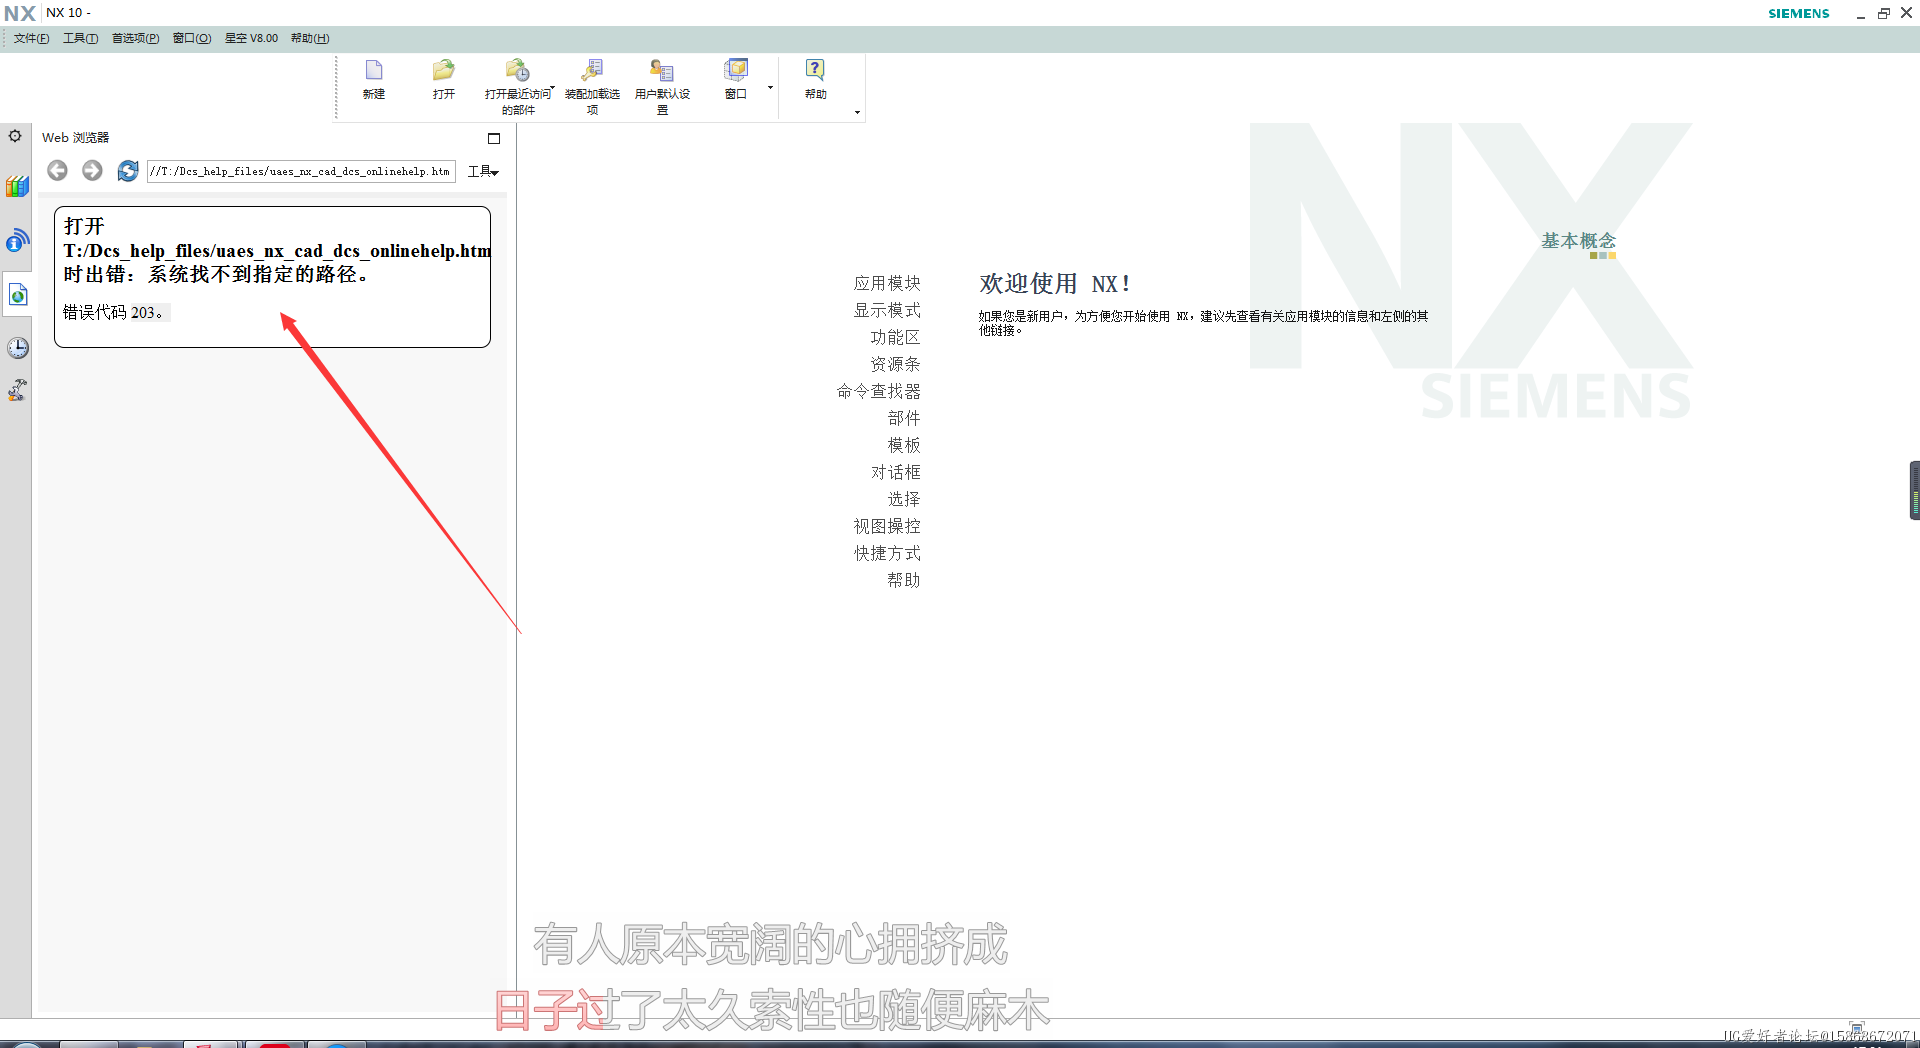
Task: Select 显示模式 welcome topic
Action: point(887,310)
